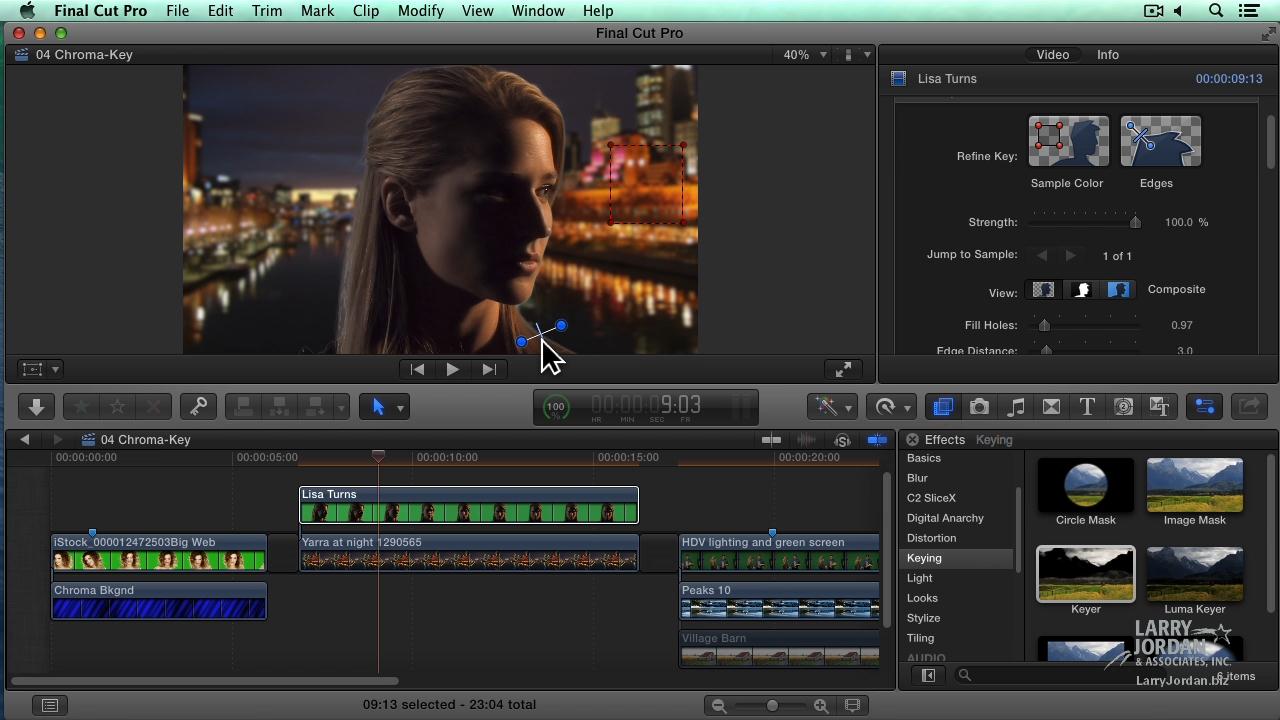Open Spotlight search in menu bar
The width and height of the screenshot is (1280, 720).
(1216, 11)
